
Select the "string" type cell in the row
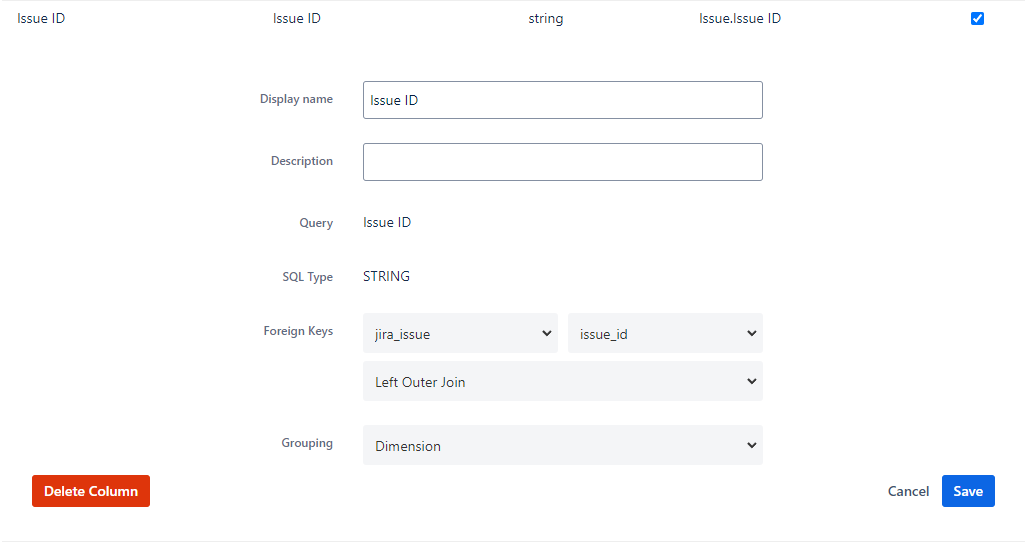click(545, 18)
